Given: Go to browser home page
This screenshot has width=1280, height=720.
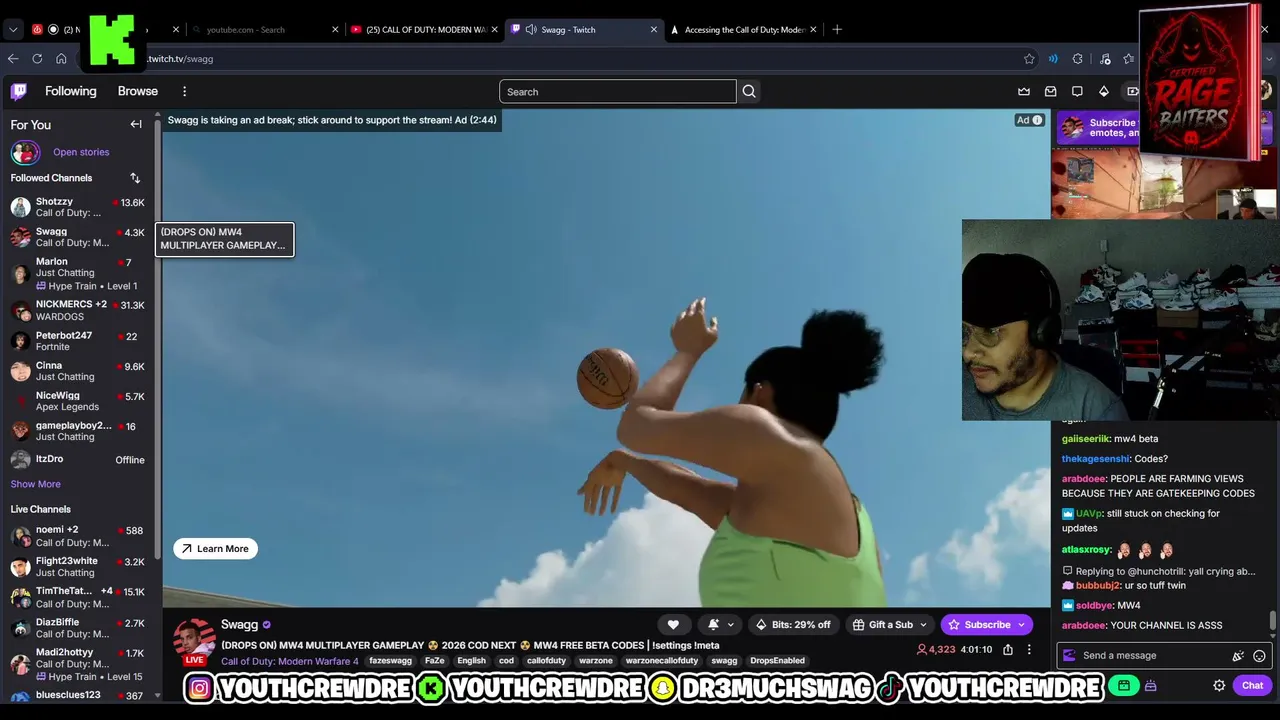Looking at the screenshot, I should point(61,59).
